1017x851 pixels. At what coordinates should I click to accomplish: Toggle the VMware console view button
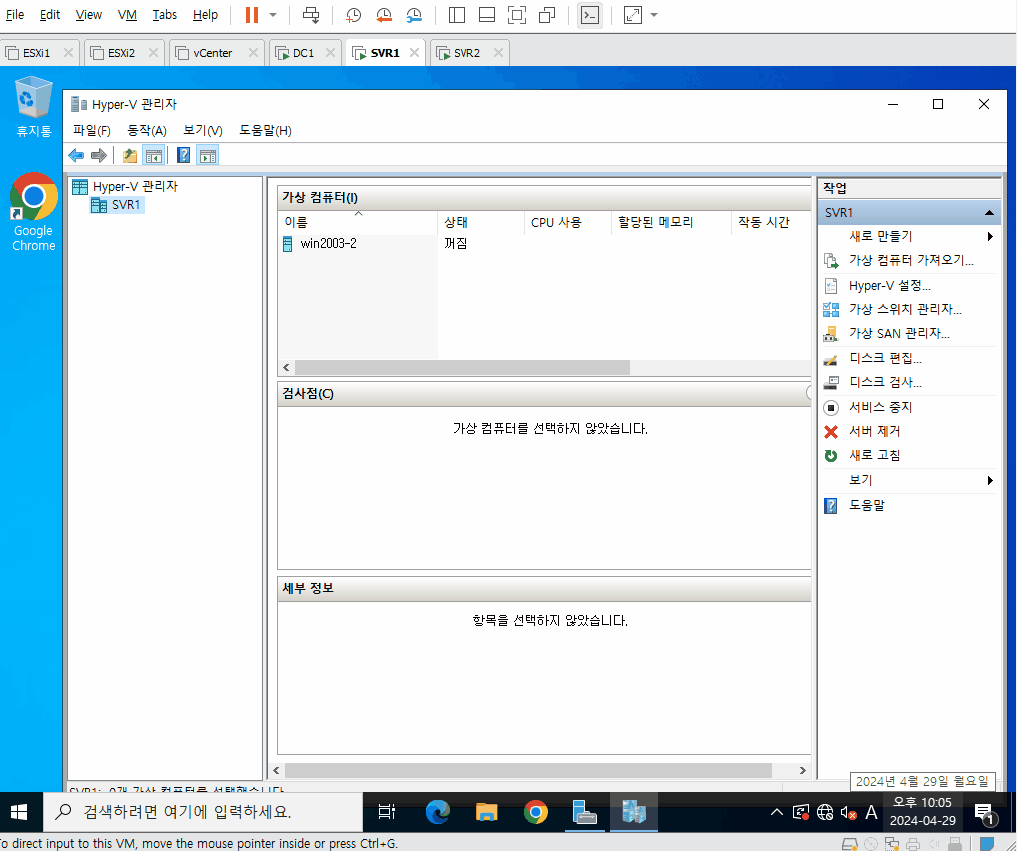coord(590,15)
